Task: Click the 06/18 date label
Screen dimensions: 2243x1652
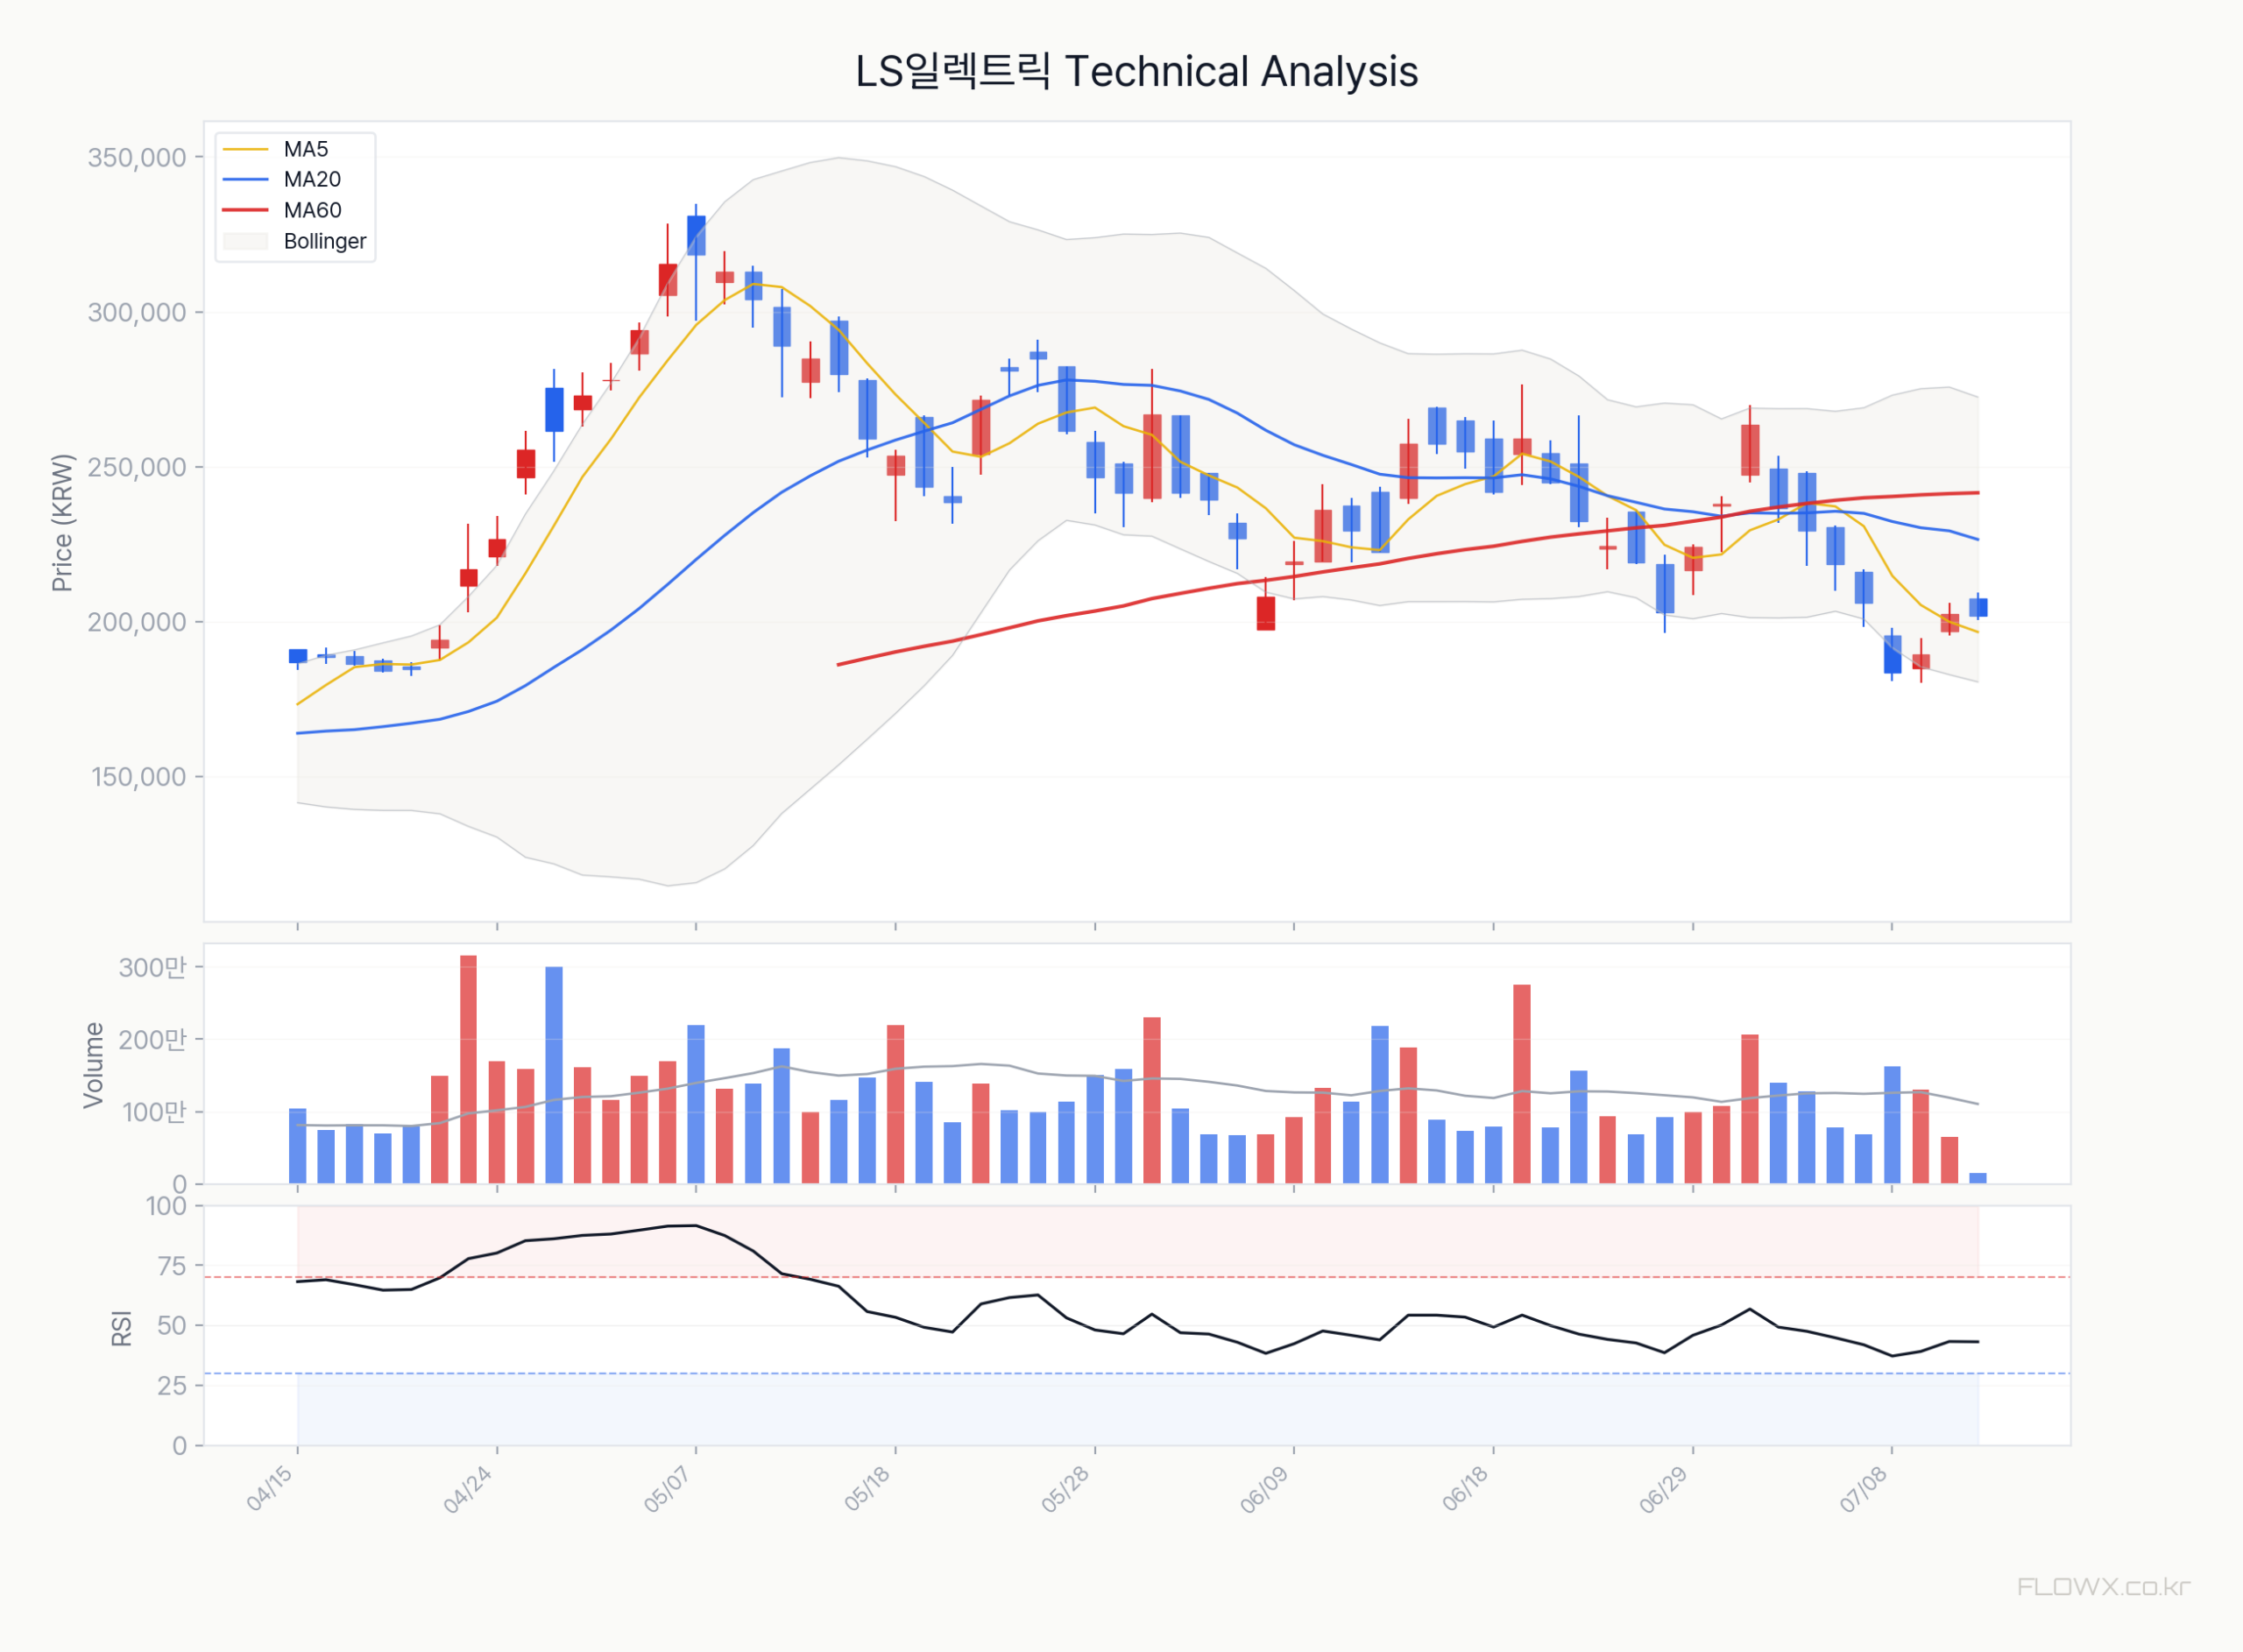Action: (x=1465, y=1489)
